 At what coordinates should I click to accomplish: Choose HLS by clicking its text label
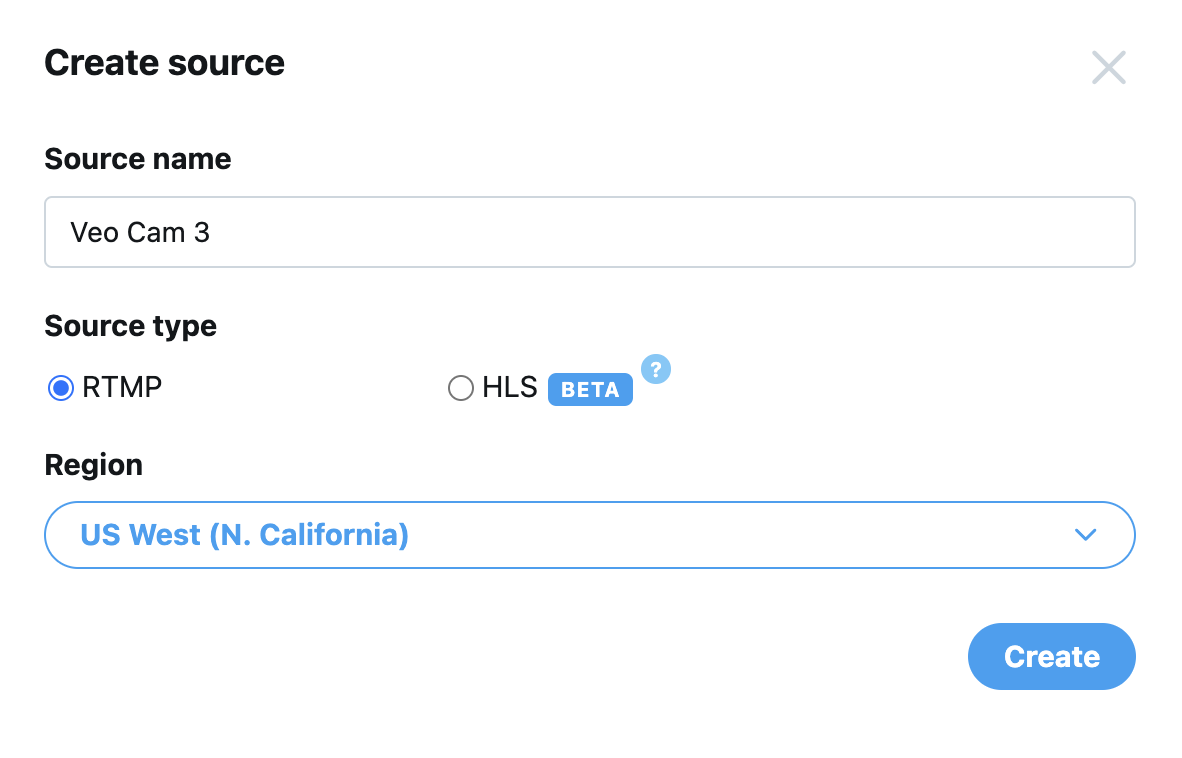coord(510,387)
